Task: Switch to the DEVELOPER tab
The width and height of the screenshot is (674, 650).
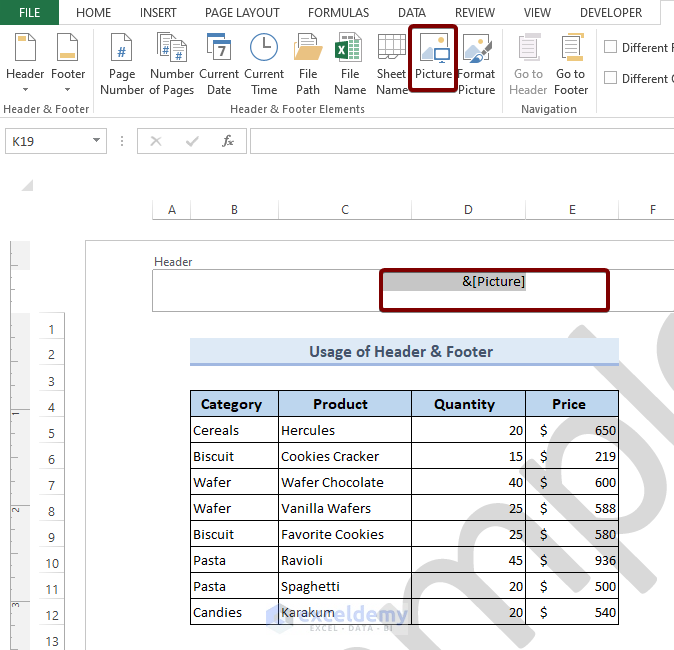Action: [611, 12]
